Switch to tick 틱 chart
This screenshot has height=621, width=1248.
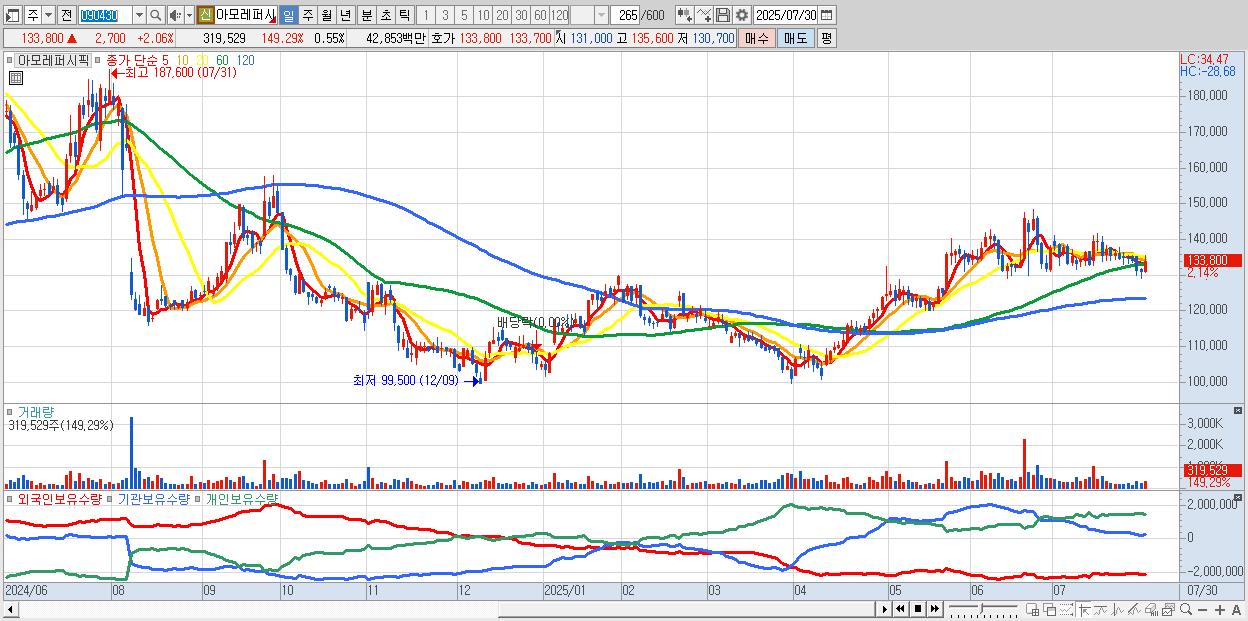tap(404, 15)
